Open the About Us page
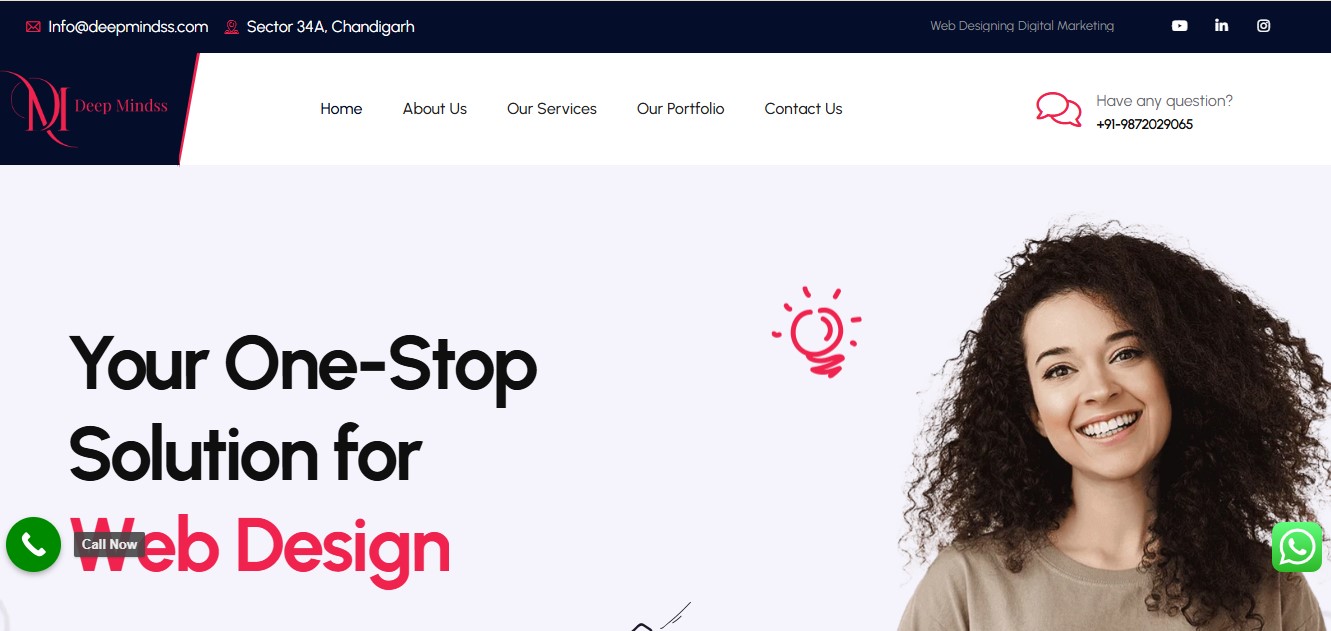1331x631 pixels. (x=435, y=109)
